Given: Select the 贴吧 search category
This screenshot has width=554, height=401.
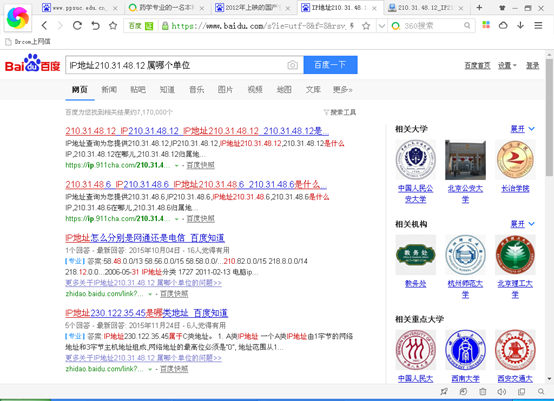Looking at the screenshot, I should 138,90.
